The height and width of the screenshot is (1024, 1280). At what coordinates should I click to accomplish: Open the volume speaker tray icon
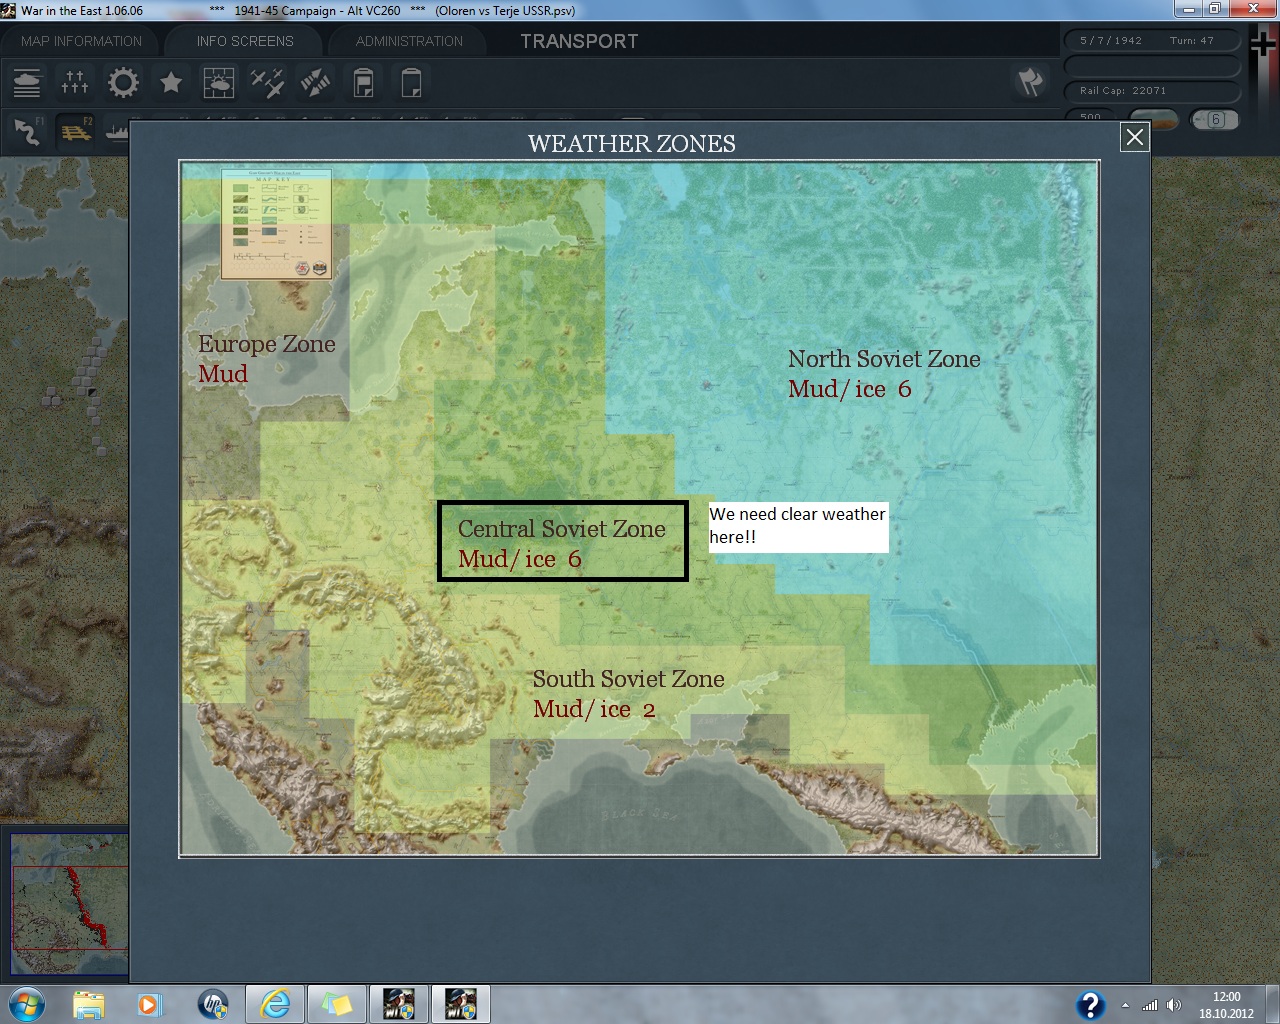coord(1174,1005)
